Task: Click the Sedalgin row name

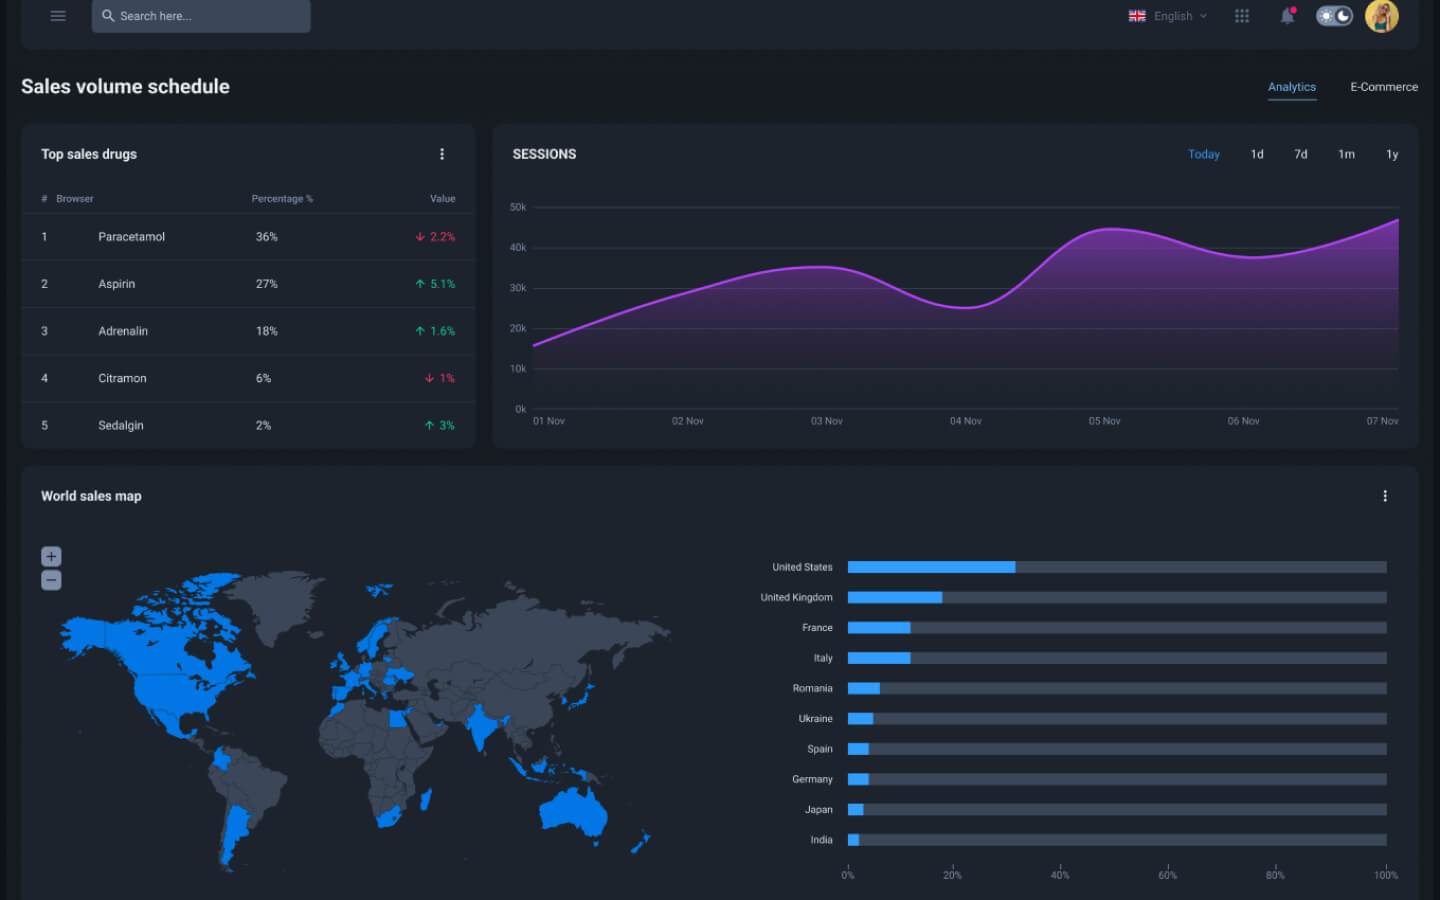Action: point(121,425)
